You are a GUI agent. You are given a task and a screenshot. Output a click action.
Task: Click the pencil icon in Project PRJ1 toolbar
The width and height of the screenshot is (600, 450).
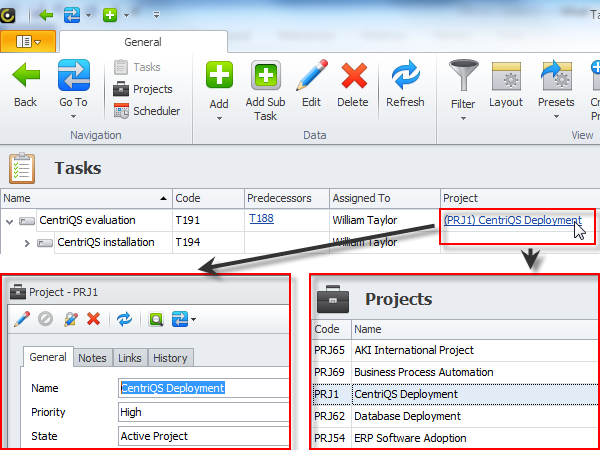pos(22,319)
